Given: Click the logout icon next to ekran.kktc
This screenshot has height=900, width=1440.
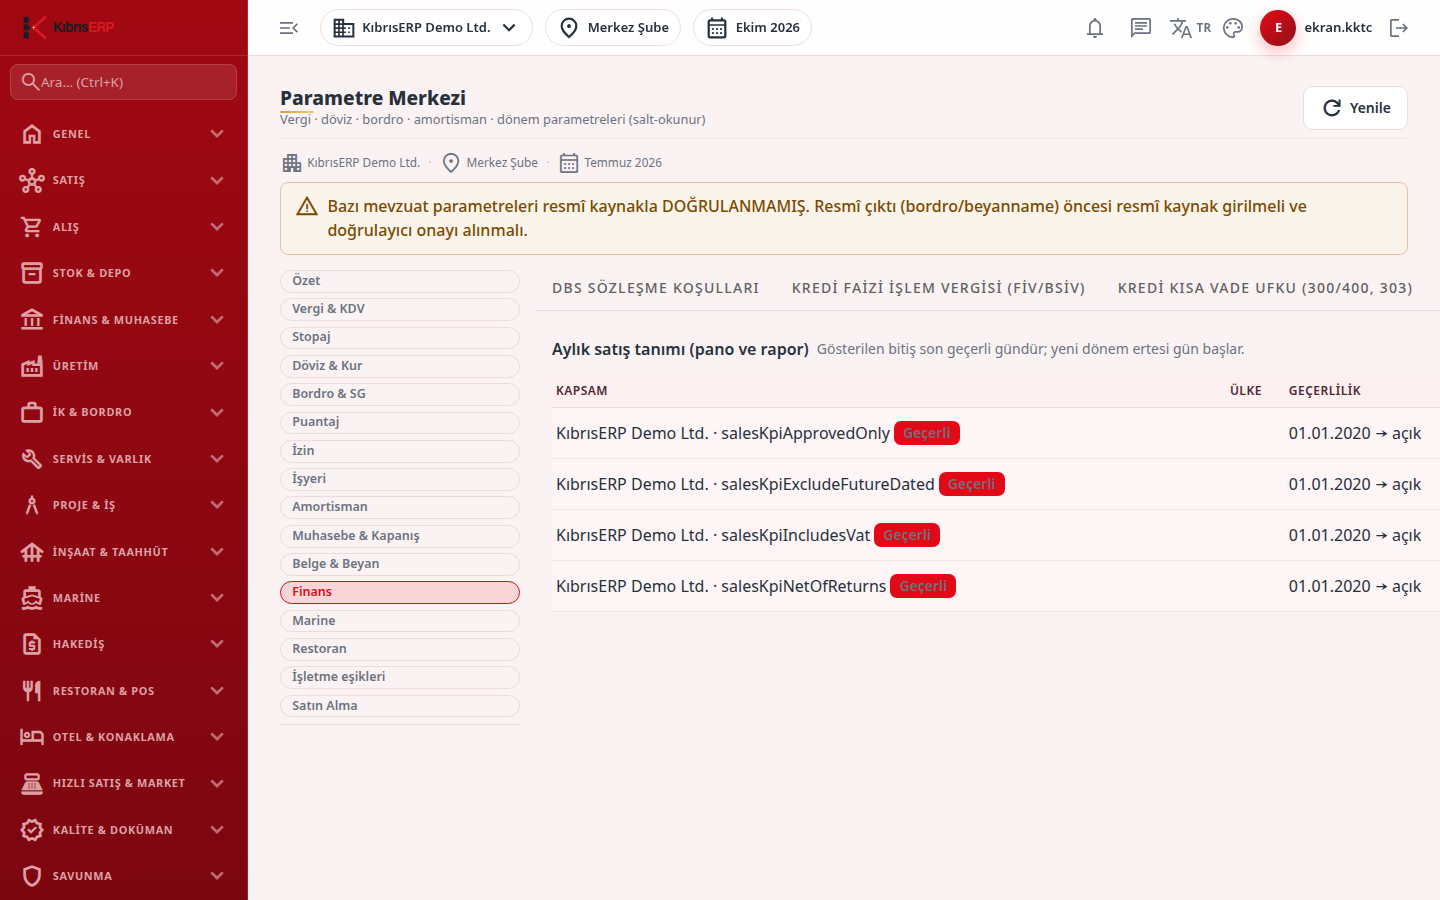Looking at the screenshot, I should click(x=1399, y=28).
